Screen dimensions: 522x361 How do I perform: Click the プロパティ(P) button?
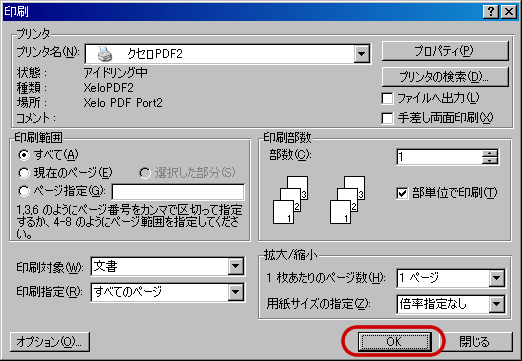coord(445,51)
